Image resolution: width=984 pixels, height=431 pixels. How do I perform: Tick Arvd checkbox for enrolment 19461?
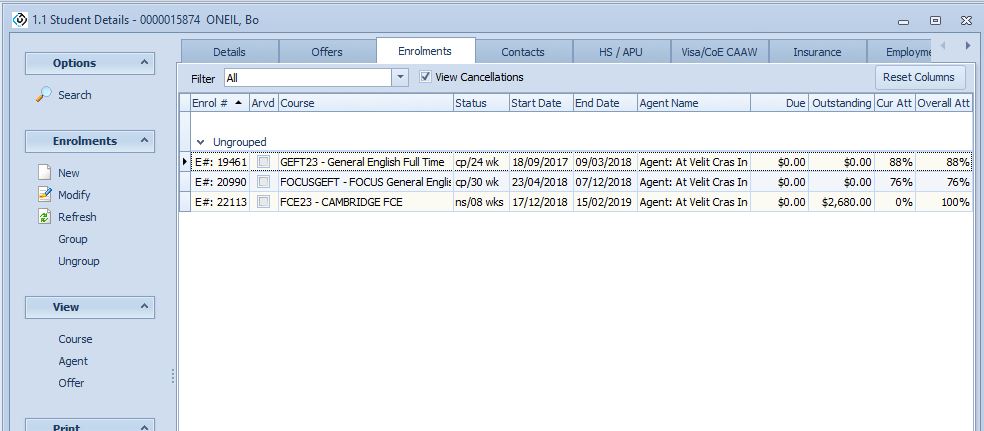(x=263, y=162)
